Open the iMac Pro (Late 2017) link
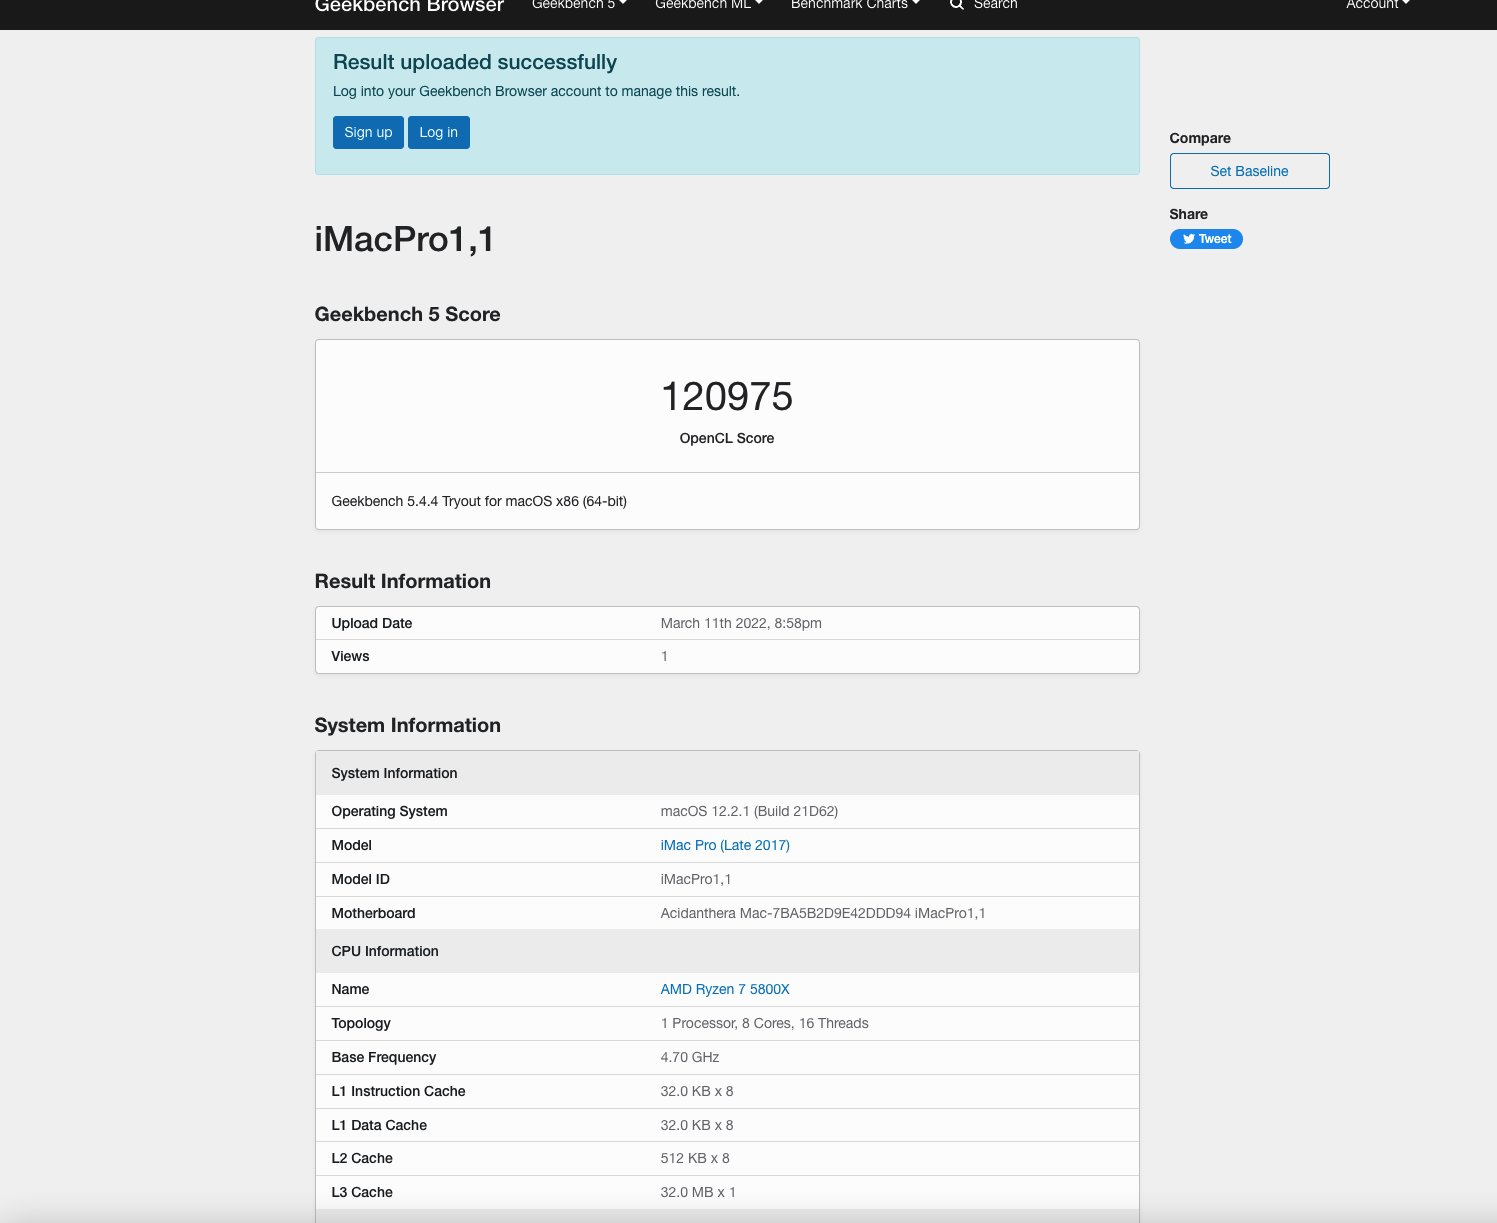The height and width of the screenshot is (1223, 1497). [725, 845]
